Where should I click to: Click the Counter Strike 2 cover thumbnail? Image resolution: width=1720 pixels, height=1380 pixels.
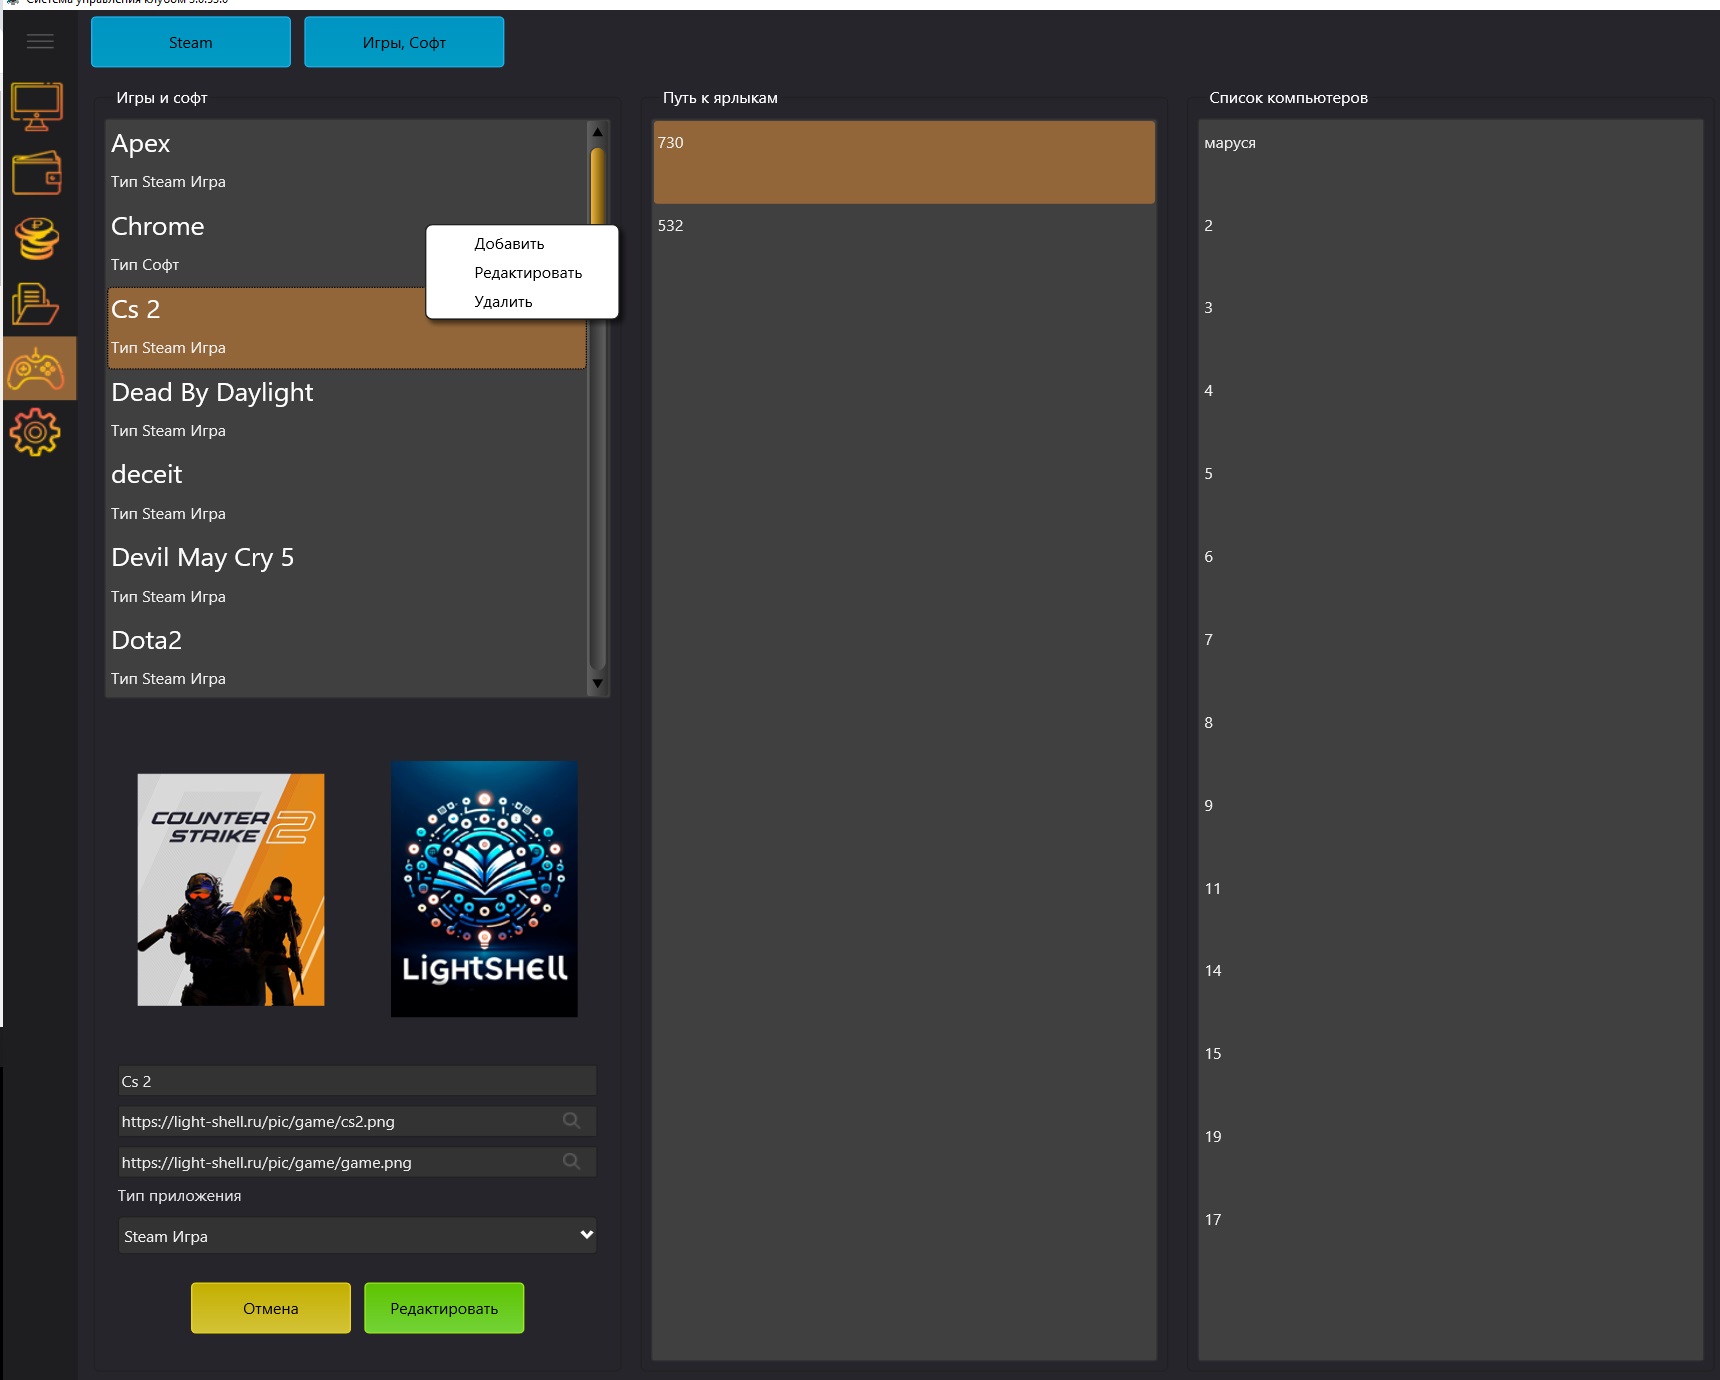coord(231,890)
